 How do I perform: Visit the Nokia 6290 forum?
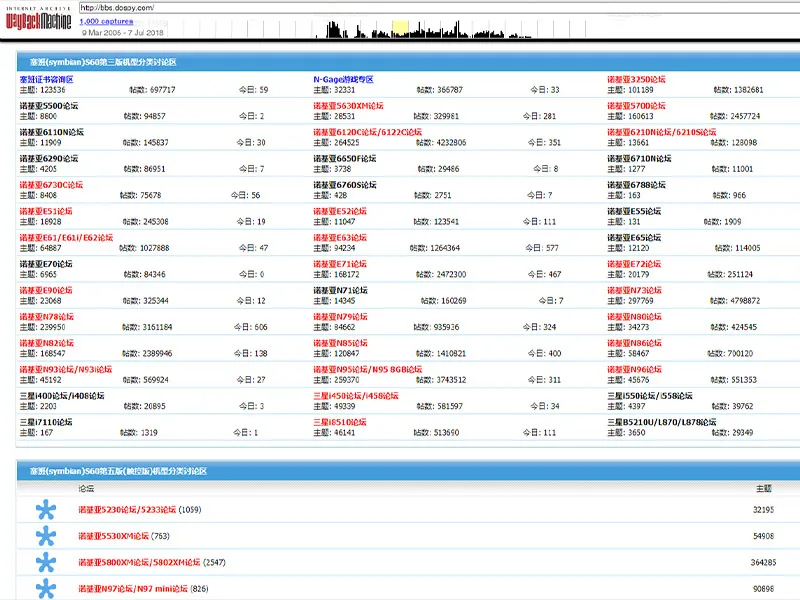click(x=49, y=159)
